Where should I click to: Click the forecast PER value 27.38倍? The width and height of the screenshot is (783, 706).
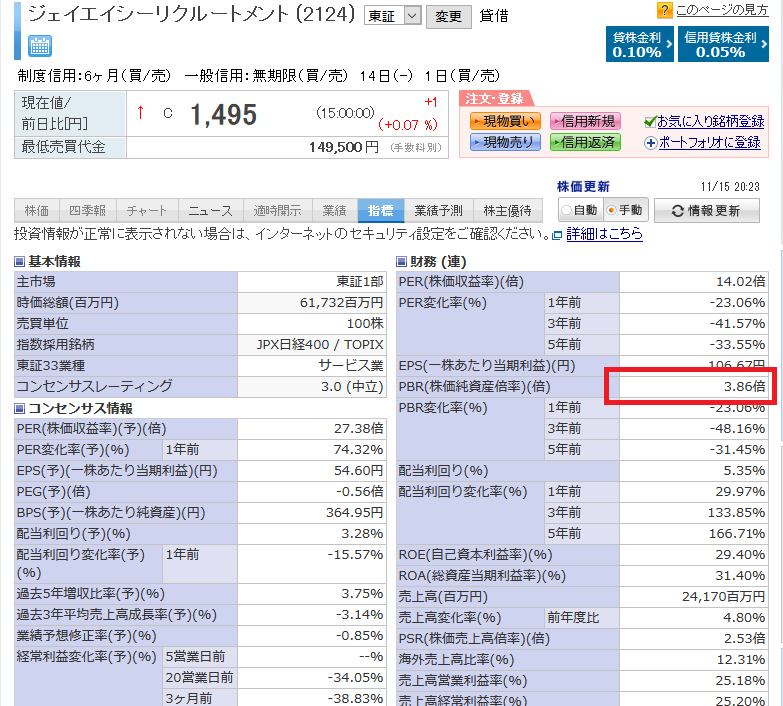click(359, 428)
